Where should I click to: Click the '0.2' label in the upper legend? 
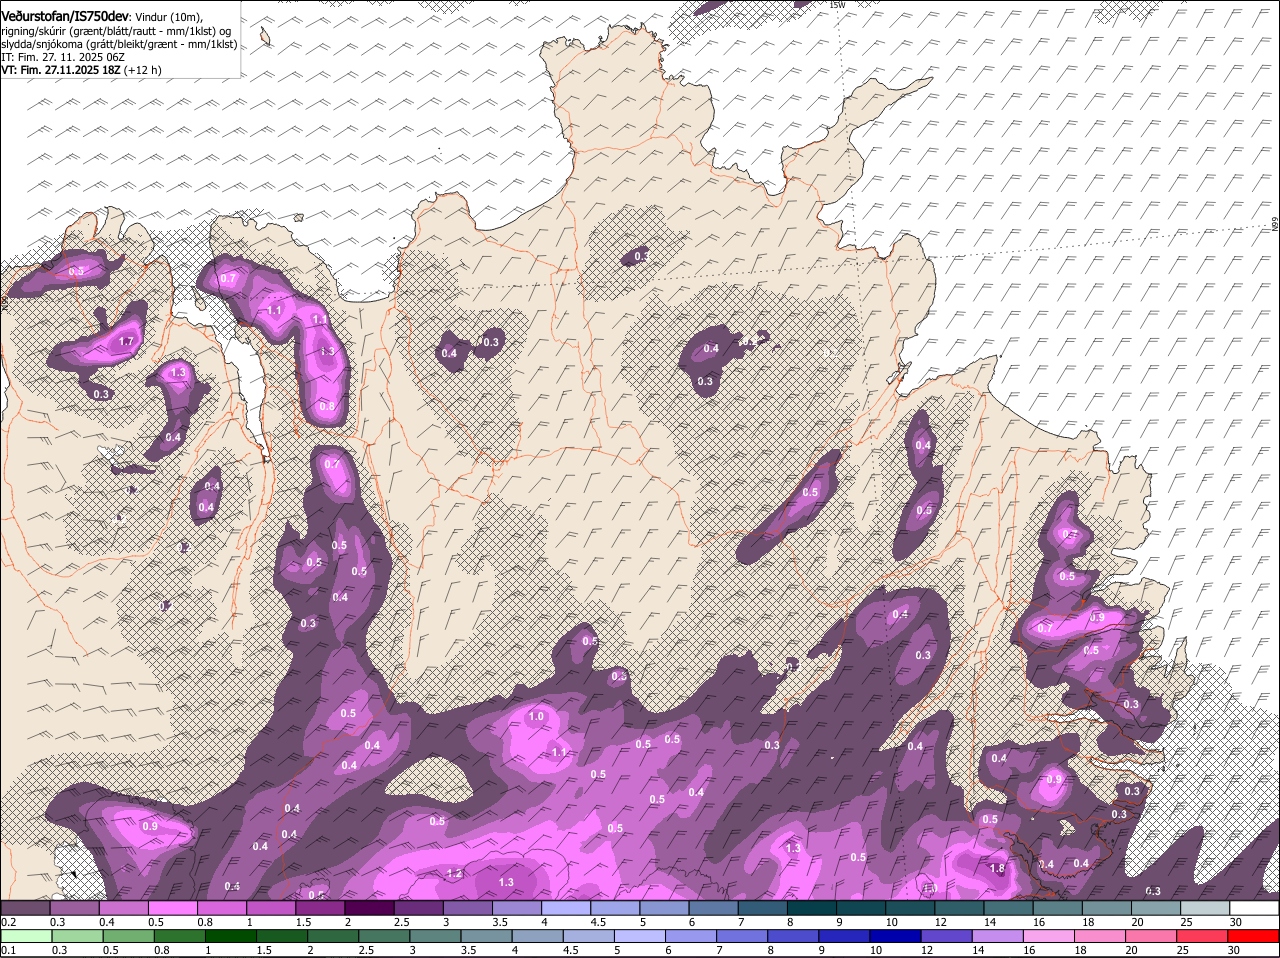pyautogui.click(x=8, y=922)
